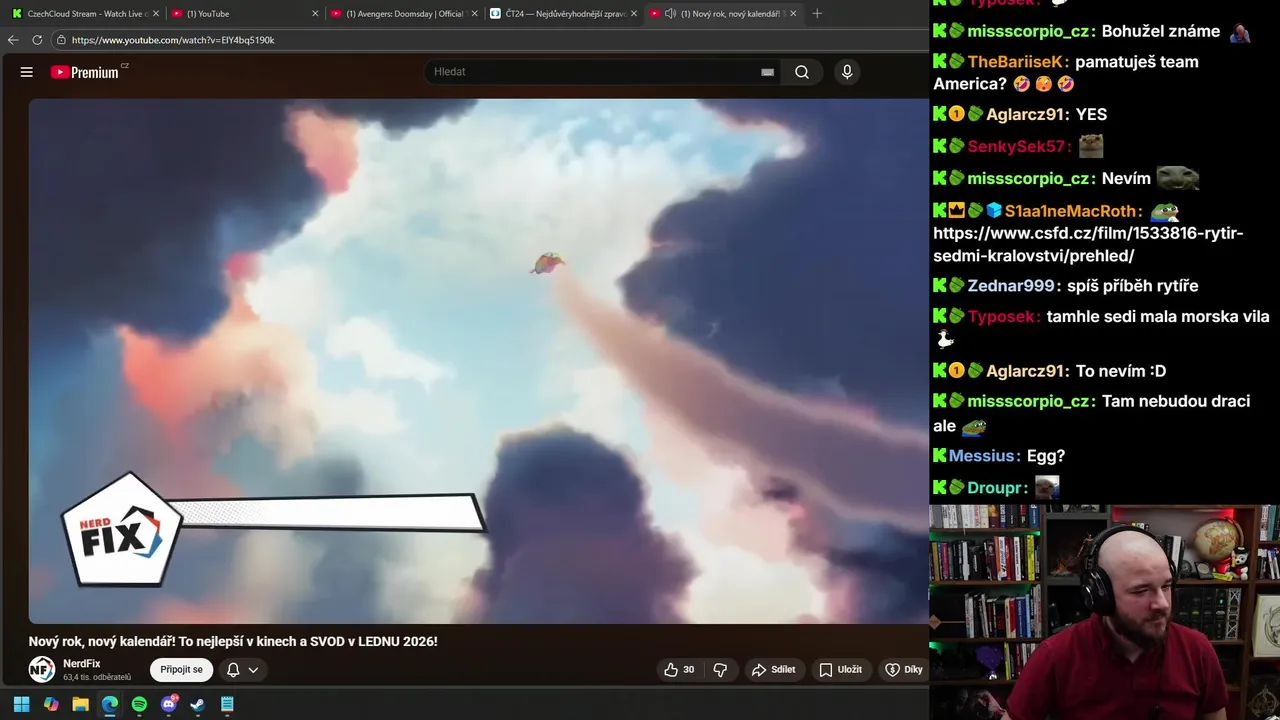Open the csfd.cz link in chat
The width and height of the screenshot is (1280, 720).
[1088, 245]
